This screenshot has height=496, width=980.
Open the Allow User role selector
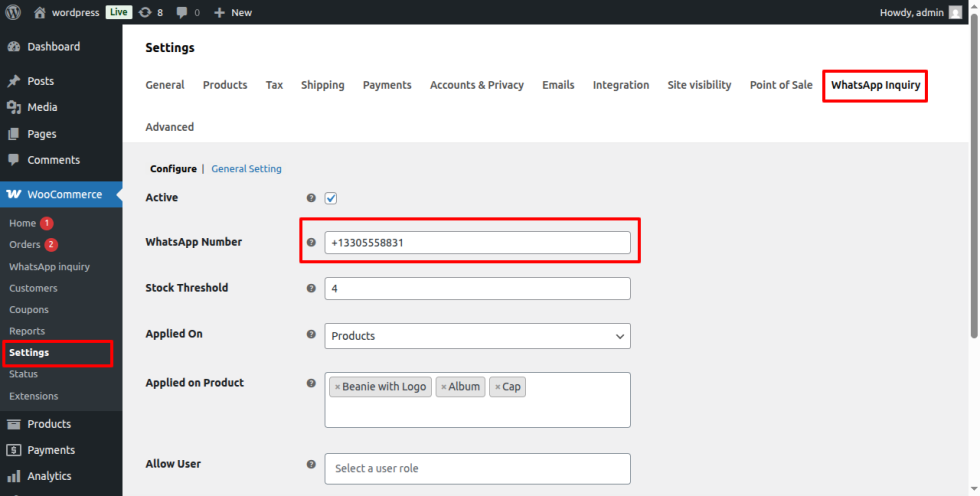pos(478,469)
